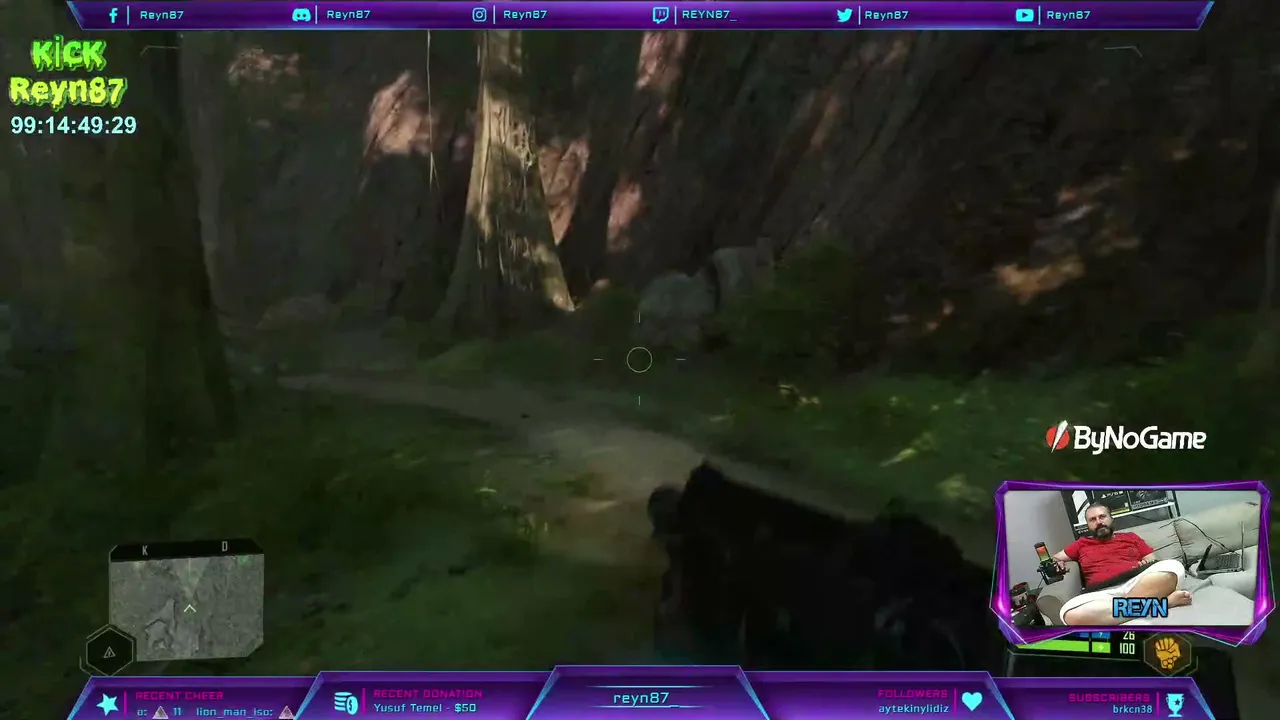Image resolution: width=1280 pixels, height=720 pixels.
Task: Click the Reyn87 name beside the Instagram icon
Action: pos(525,15)
